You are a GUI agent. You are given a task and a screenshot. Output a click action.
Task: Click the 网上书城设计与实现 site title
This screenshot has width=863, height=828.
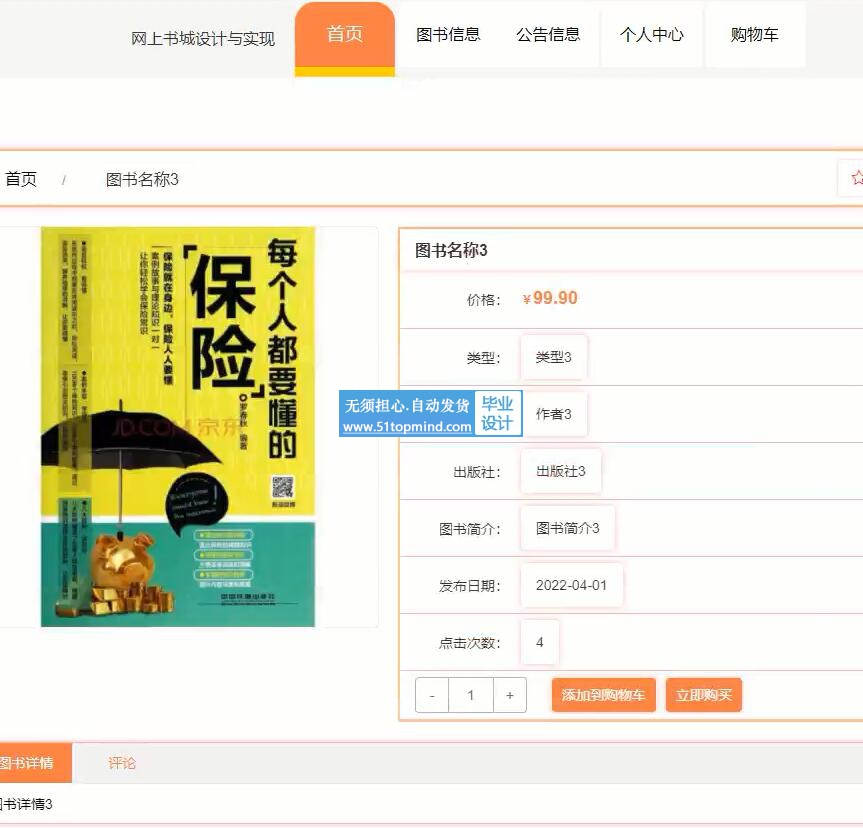(203, 39)
